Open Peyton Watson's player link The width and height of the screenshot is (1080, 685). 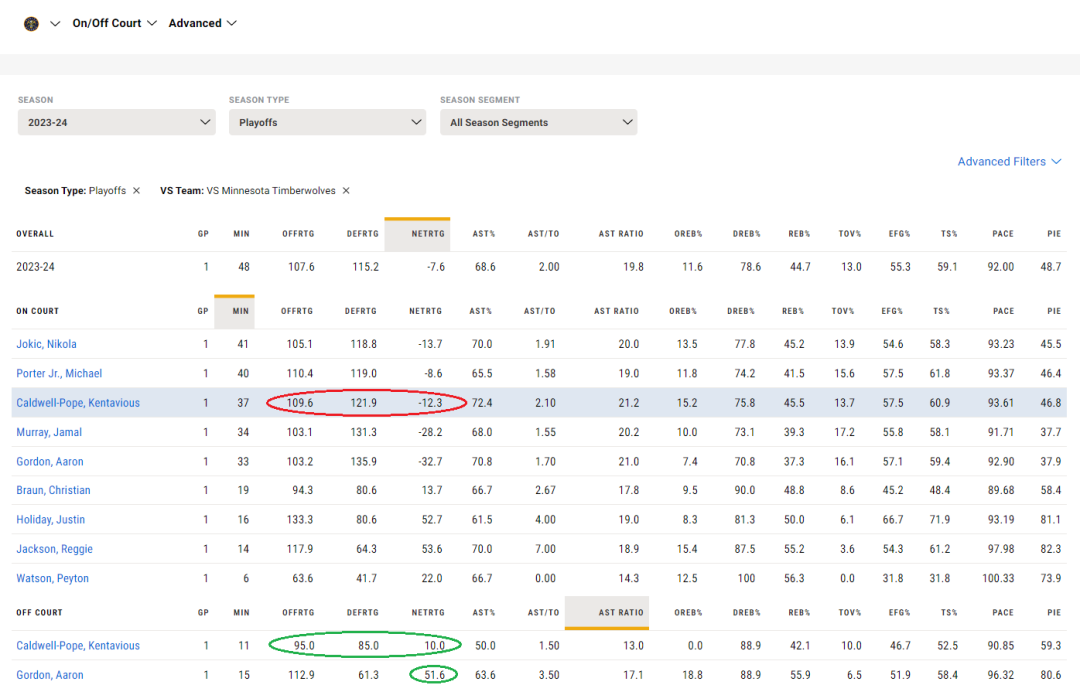click(x=52, y=578)
